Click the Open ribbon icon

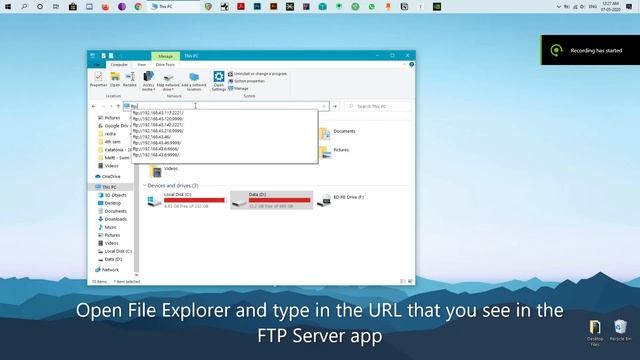click(115, 79)
